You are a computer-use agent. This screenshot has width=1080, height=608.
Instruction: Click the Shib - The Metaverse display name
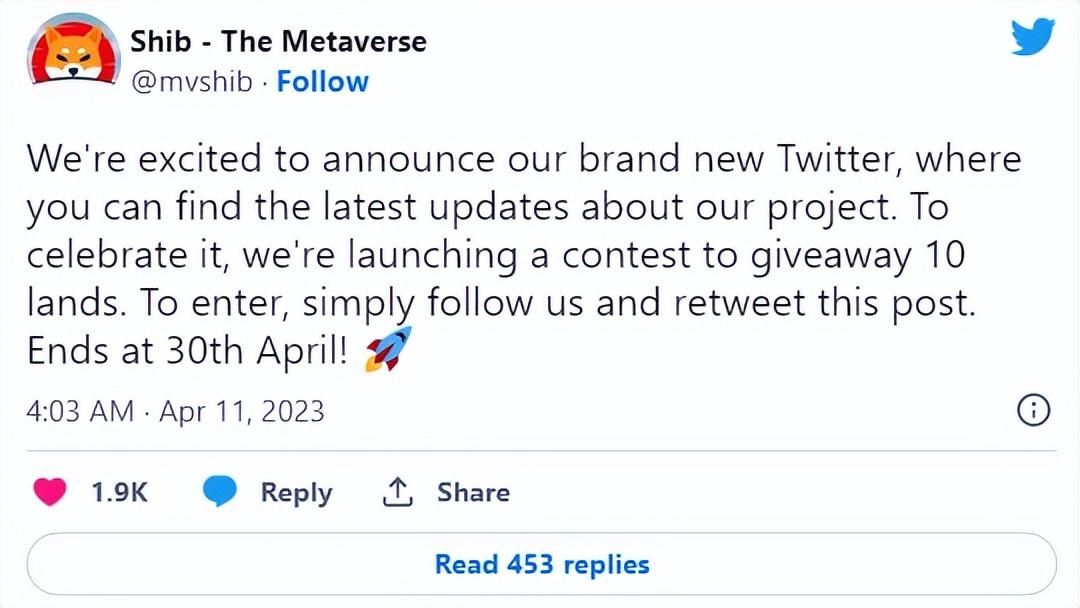(278, 41)
